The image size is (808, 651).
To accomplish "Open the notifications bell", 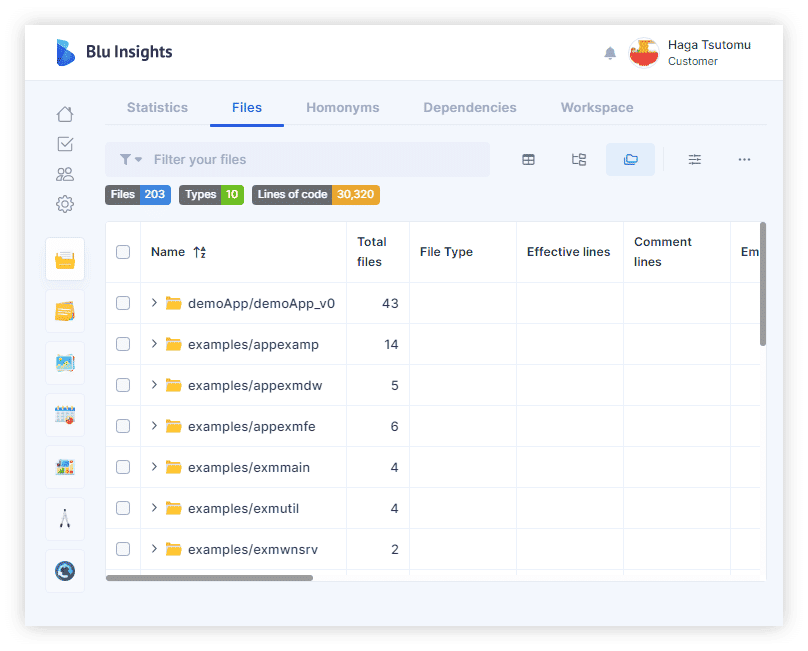I will pyautogui.click(x=610, y=53).
